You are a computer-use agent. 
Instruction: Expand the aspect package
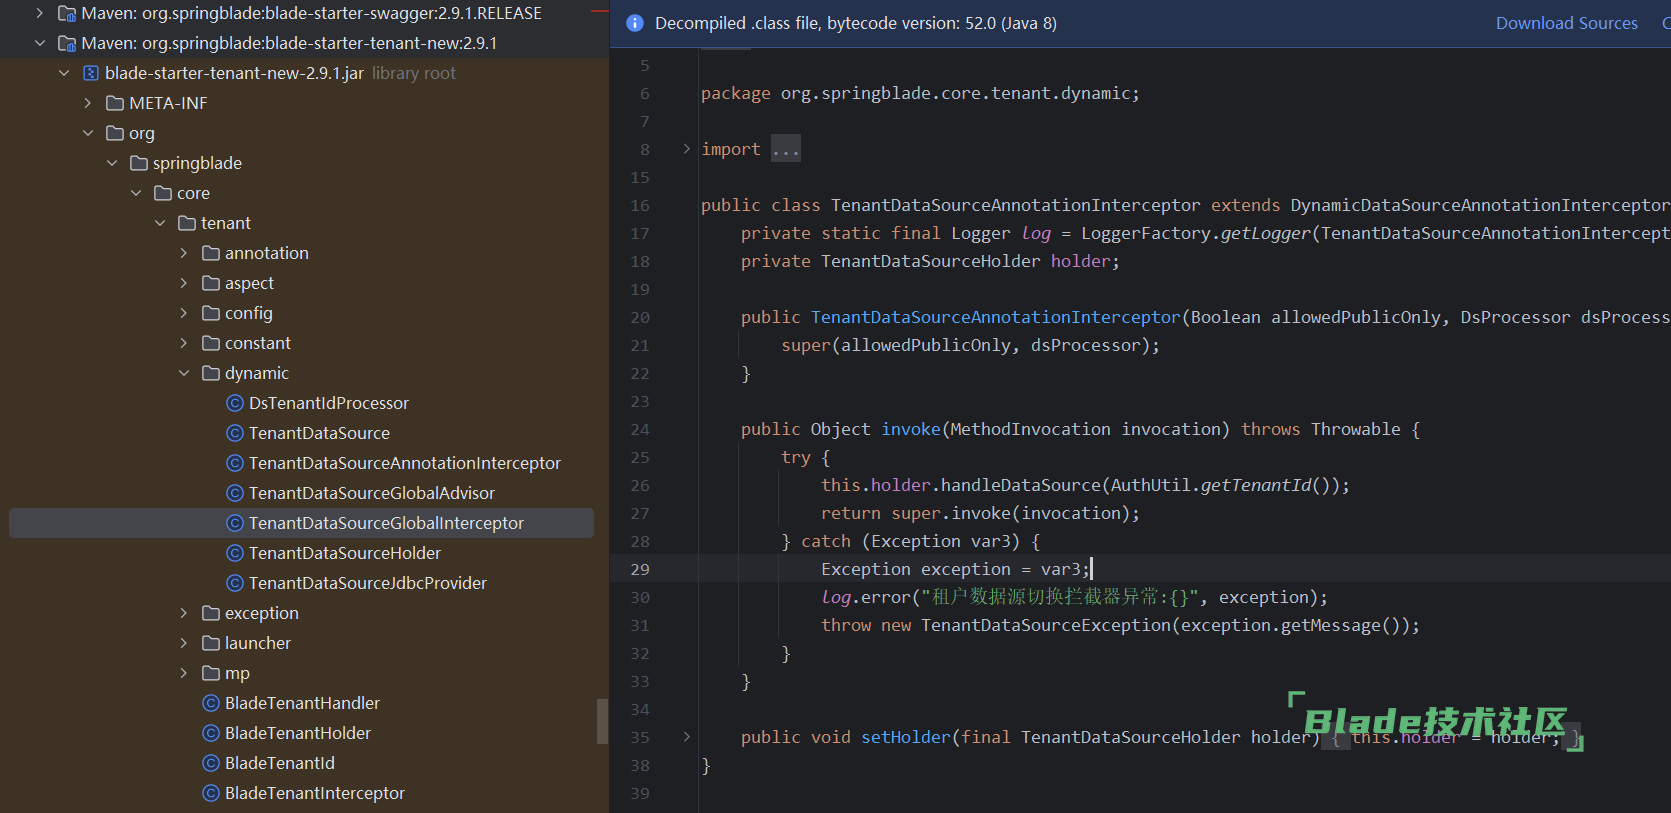click(x=184, y=283)
